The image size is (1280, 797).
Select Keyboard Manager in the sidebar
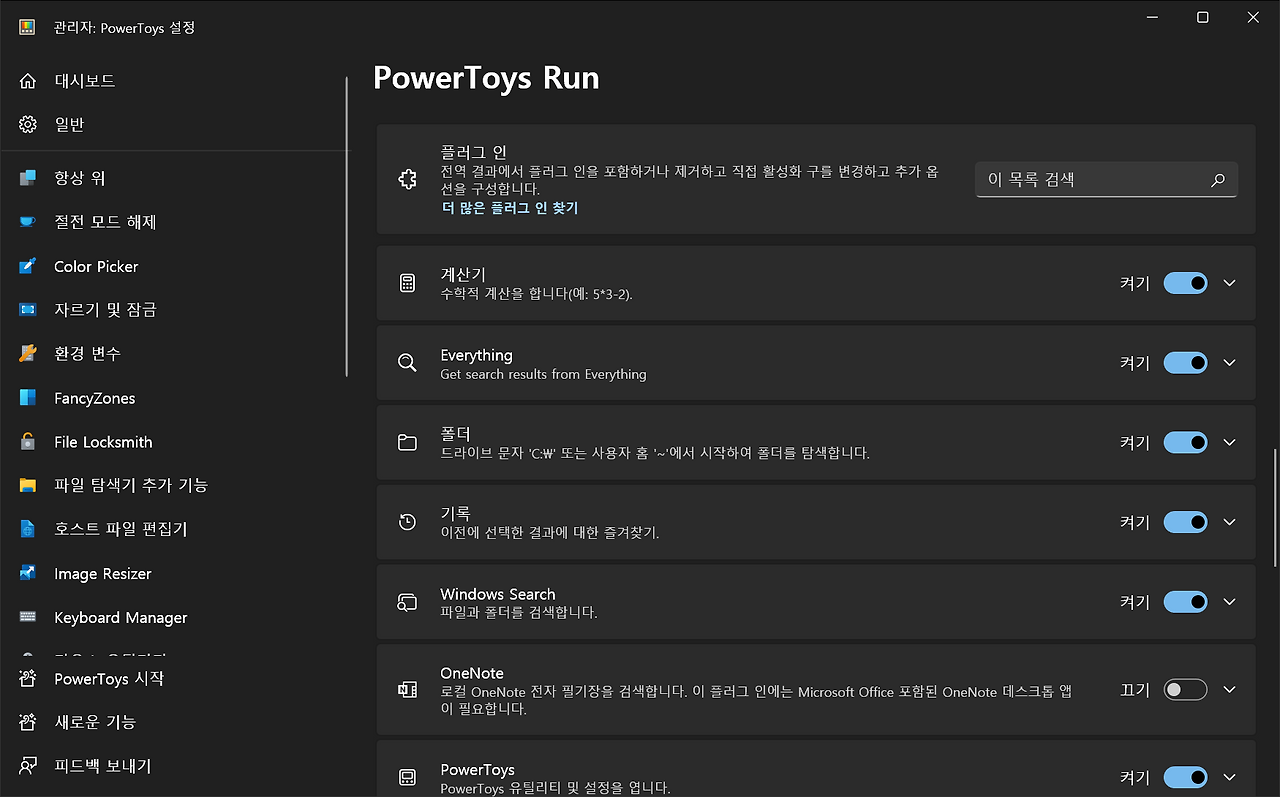[x=120, y=617]
